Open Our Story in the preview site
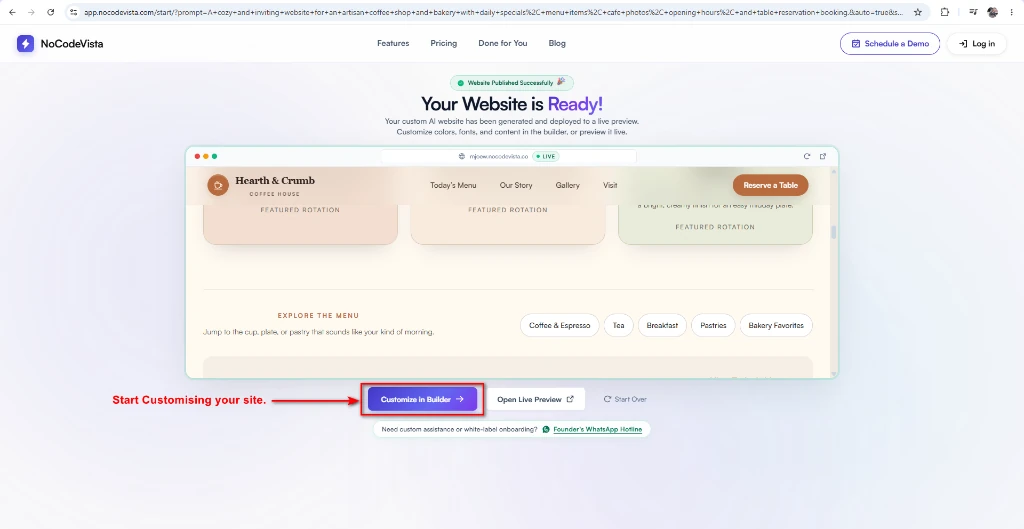Image resolution: width=1024 pixels, height=529 pixels. click(516, 185)
